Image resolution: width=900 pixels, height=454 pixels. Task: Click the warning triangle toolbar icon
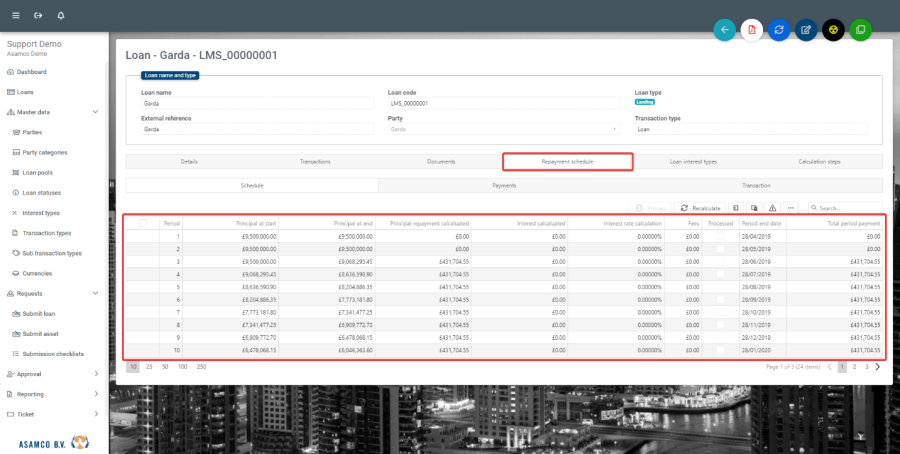[x=773, y=207]
